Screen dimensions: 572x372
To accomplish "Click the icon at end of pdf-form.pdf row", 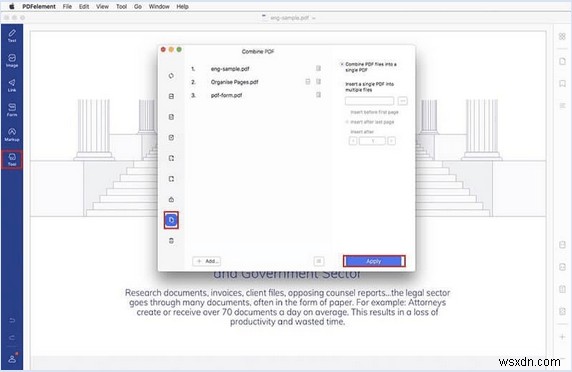I will pyautogui.click(x=318, y=95).
